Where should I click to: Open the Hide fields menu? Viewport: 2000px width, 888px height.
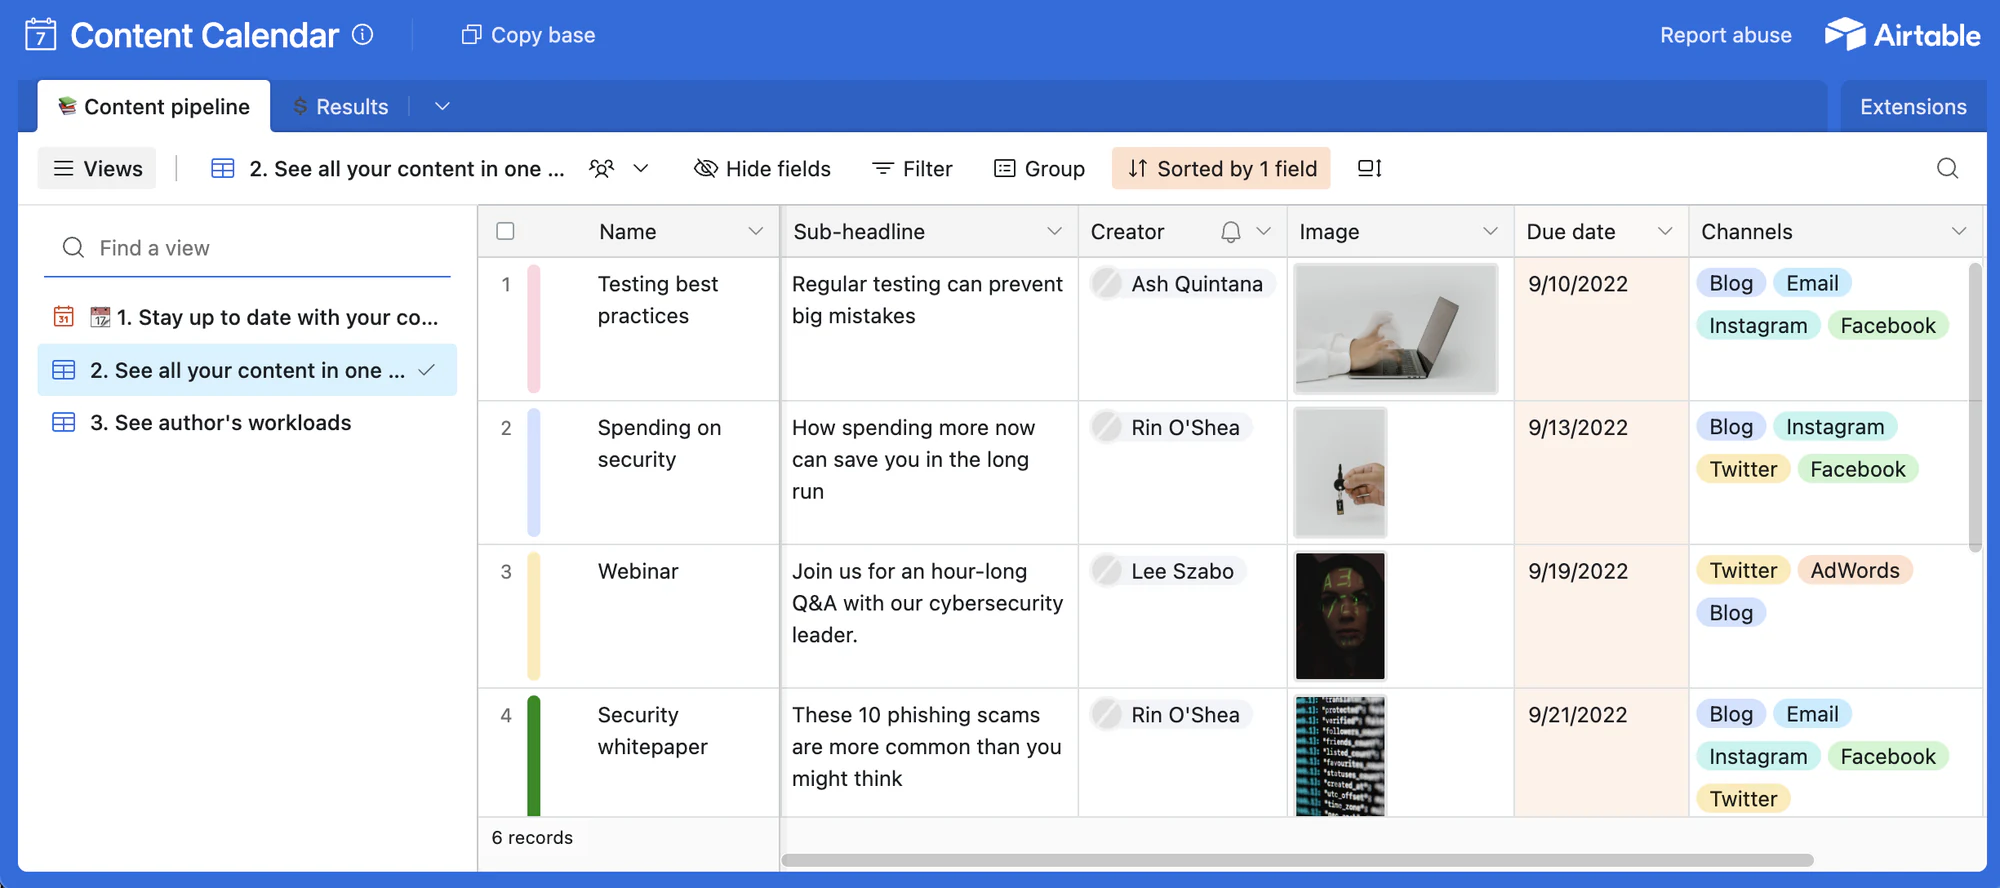pos(762,168)
